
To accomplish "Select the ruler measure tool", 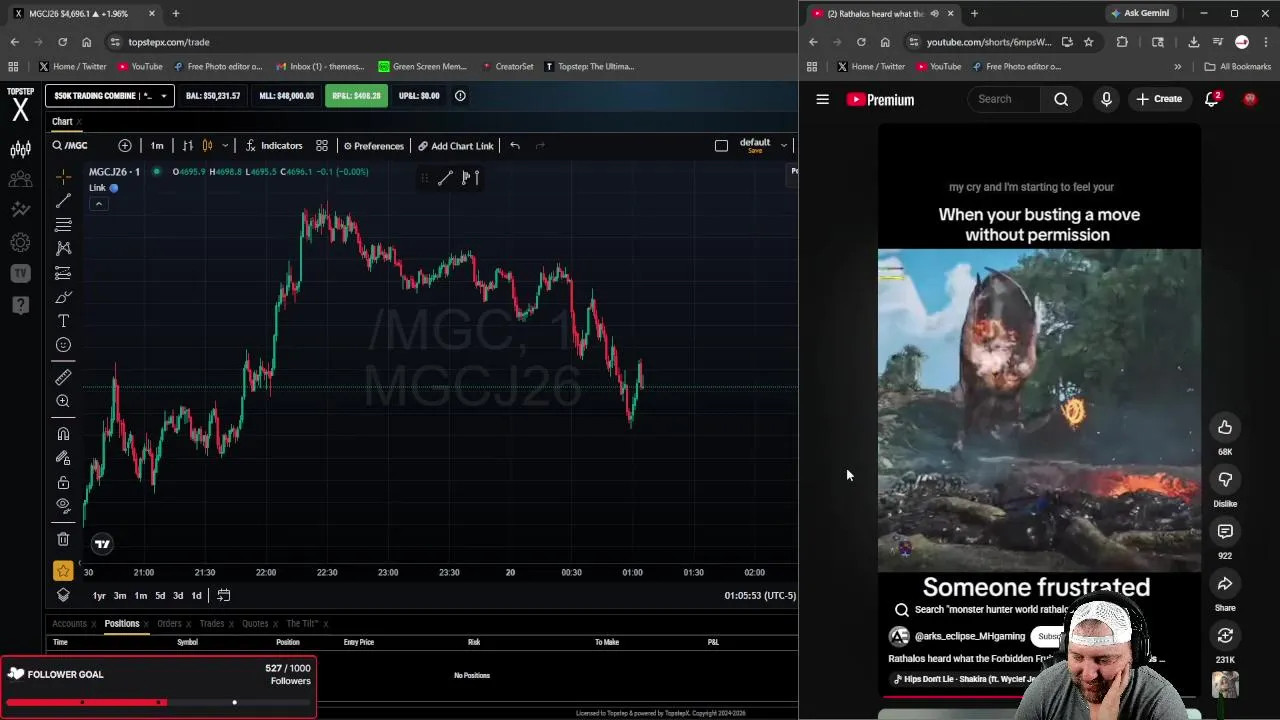I will [63, 377].
